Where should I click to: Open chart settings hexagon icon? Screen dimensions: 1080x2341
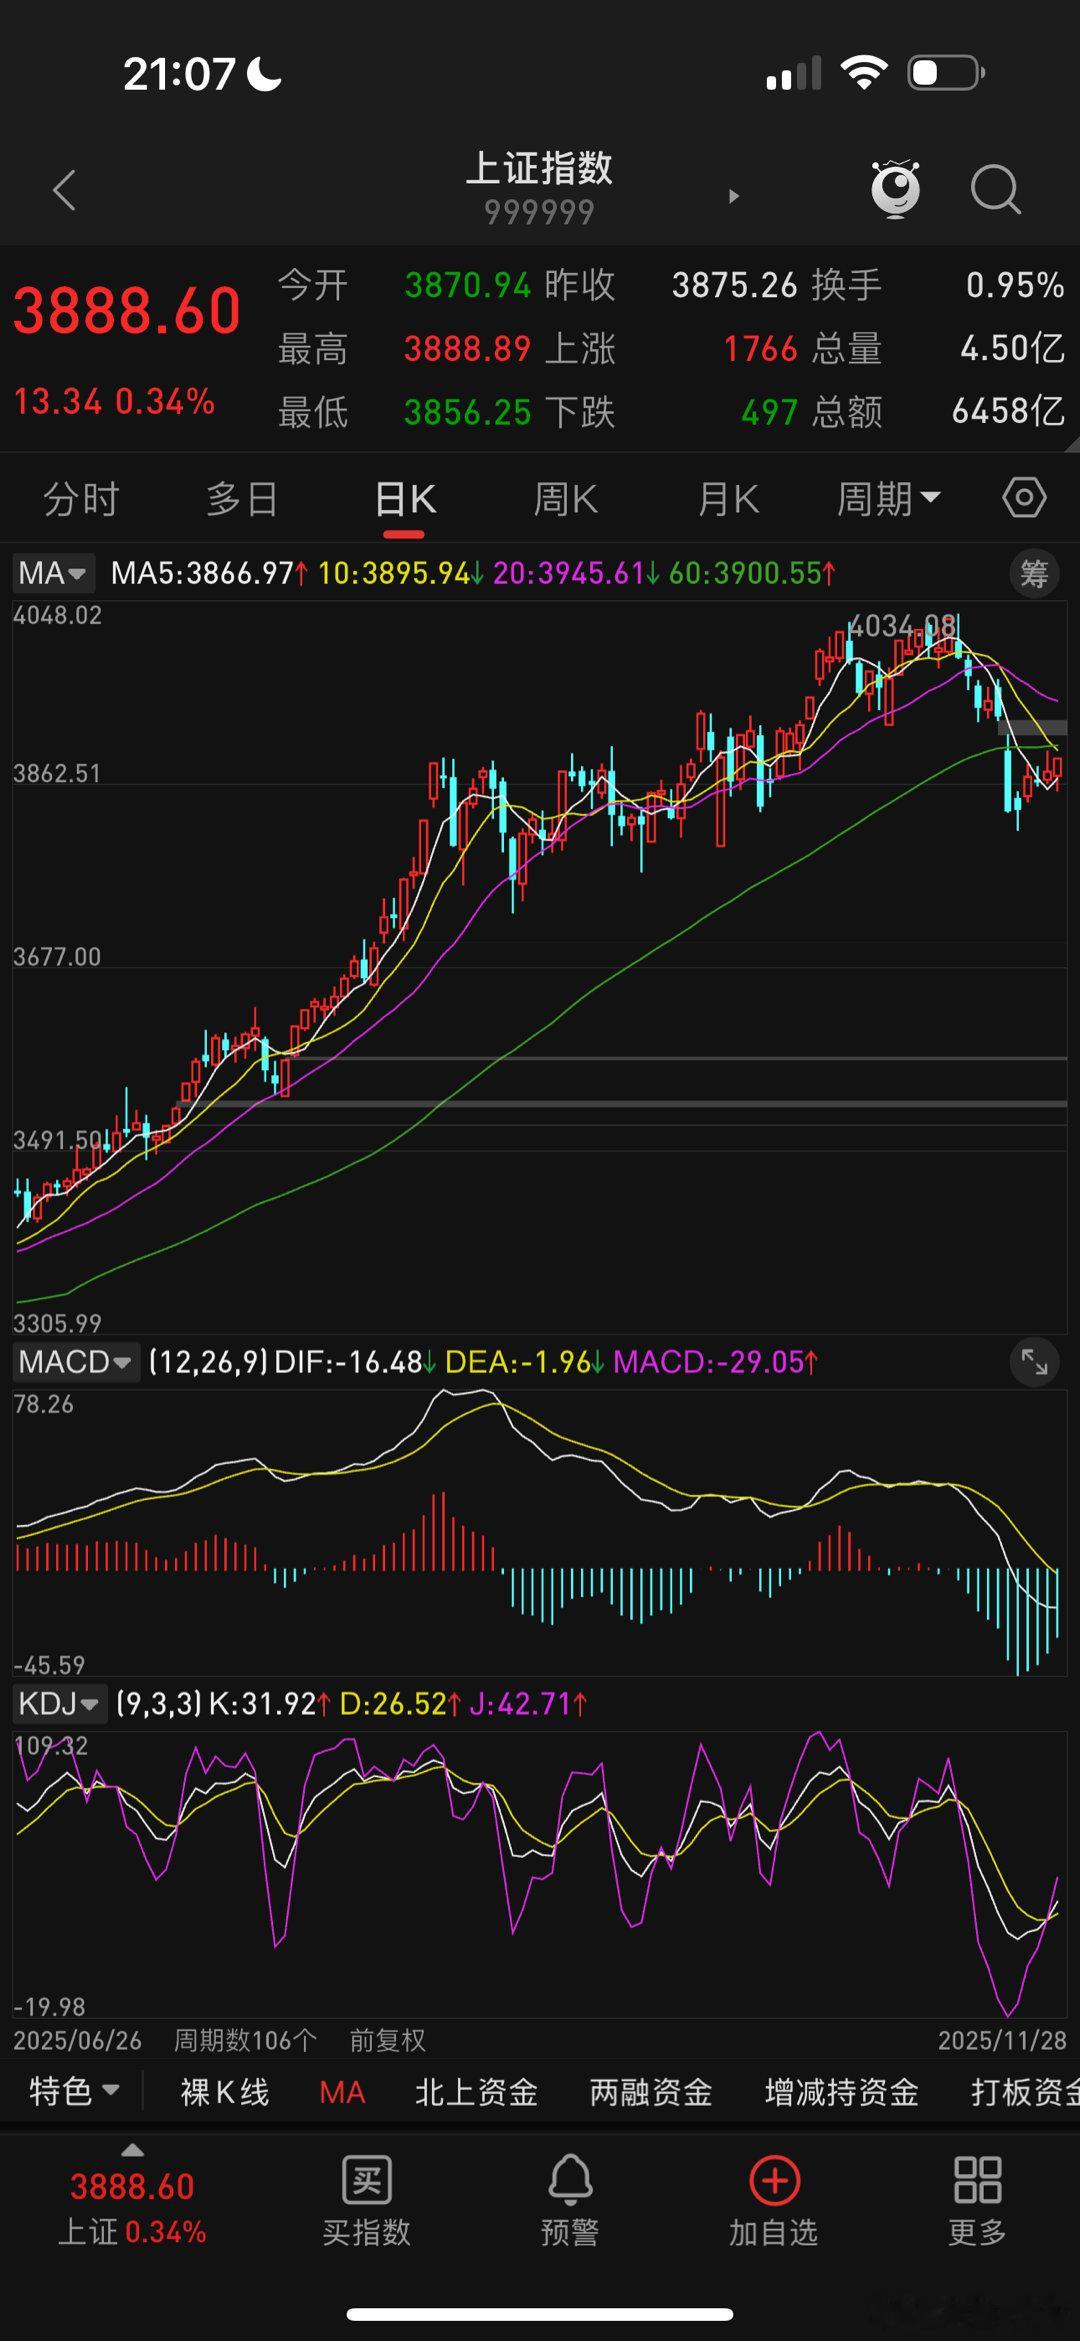tap(1024, 497)
